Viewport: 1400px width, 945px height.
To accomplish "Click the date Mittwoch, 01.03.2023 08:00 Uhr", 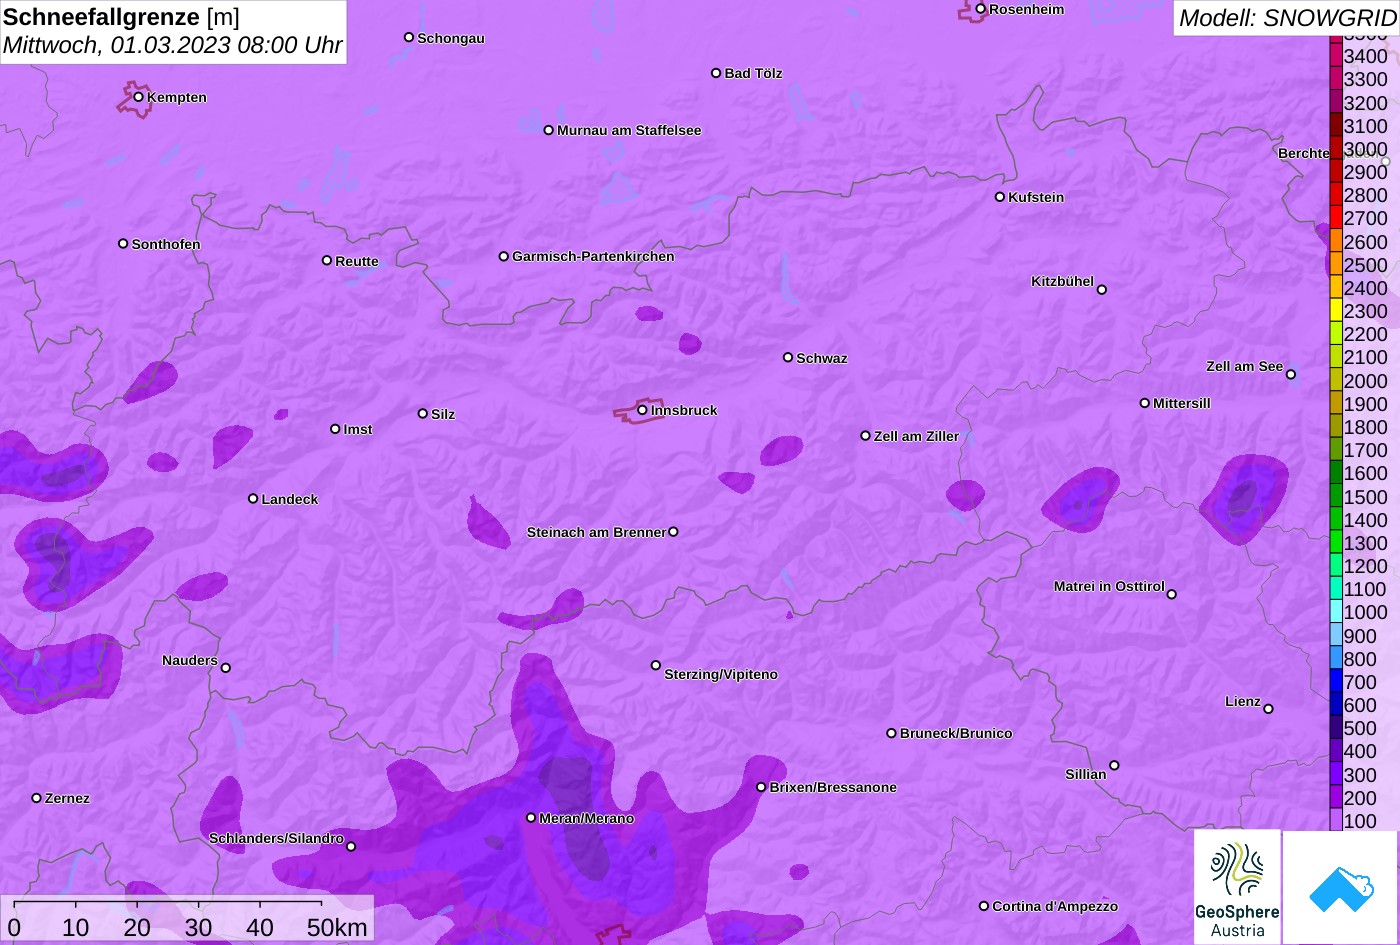I will (172, 45).
